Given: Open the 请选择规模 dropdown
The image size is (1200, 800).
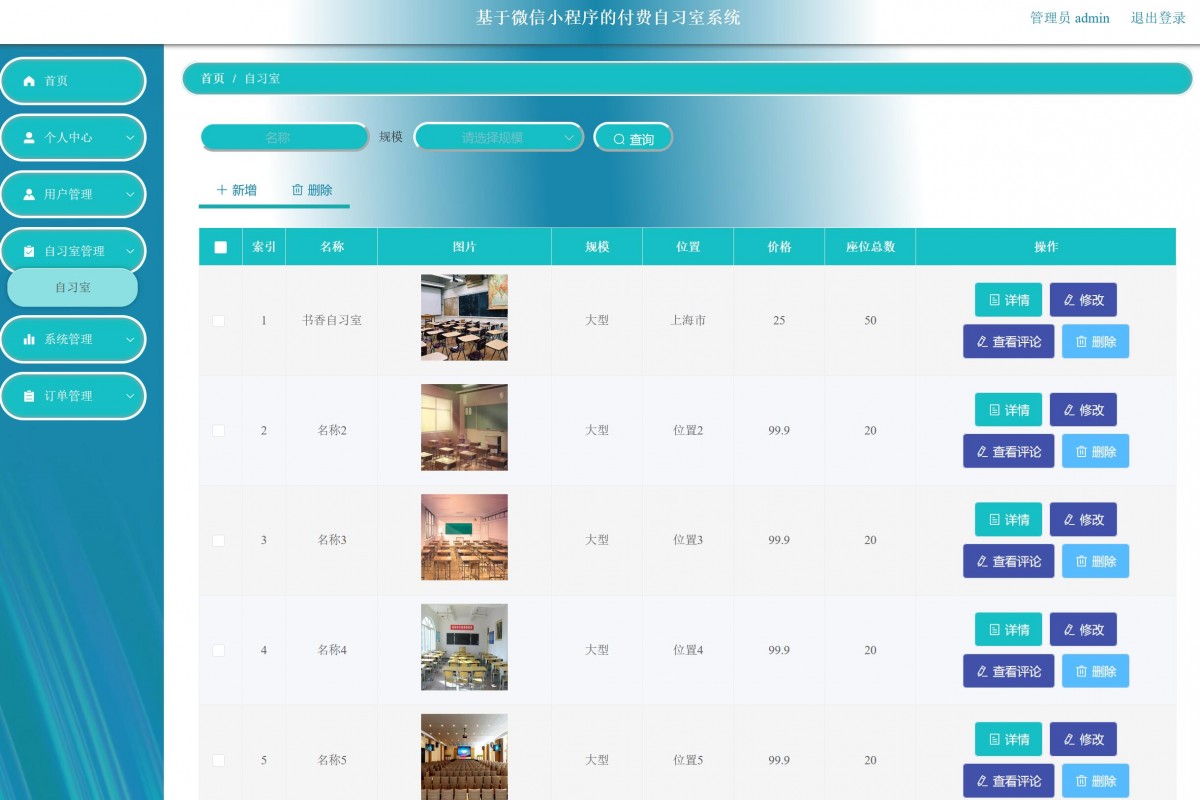Looking at the screenshot, I should [x=499, y=137].
